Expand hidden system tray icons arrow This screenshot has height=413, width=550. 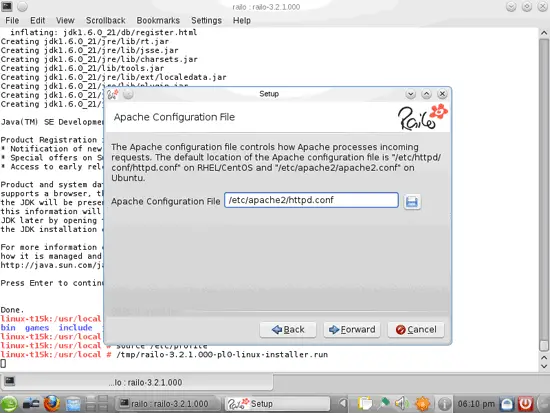coord(343,404)
